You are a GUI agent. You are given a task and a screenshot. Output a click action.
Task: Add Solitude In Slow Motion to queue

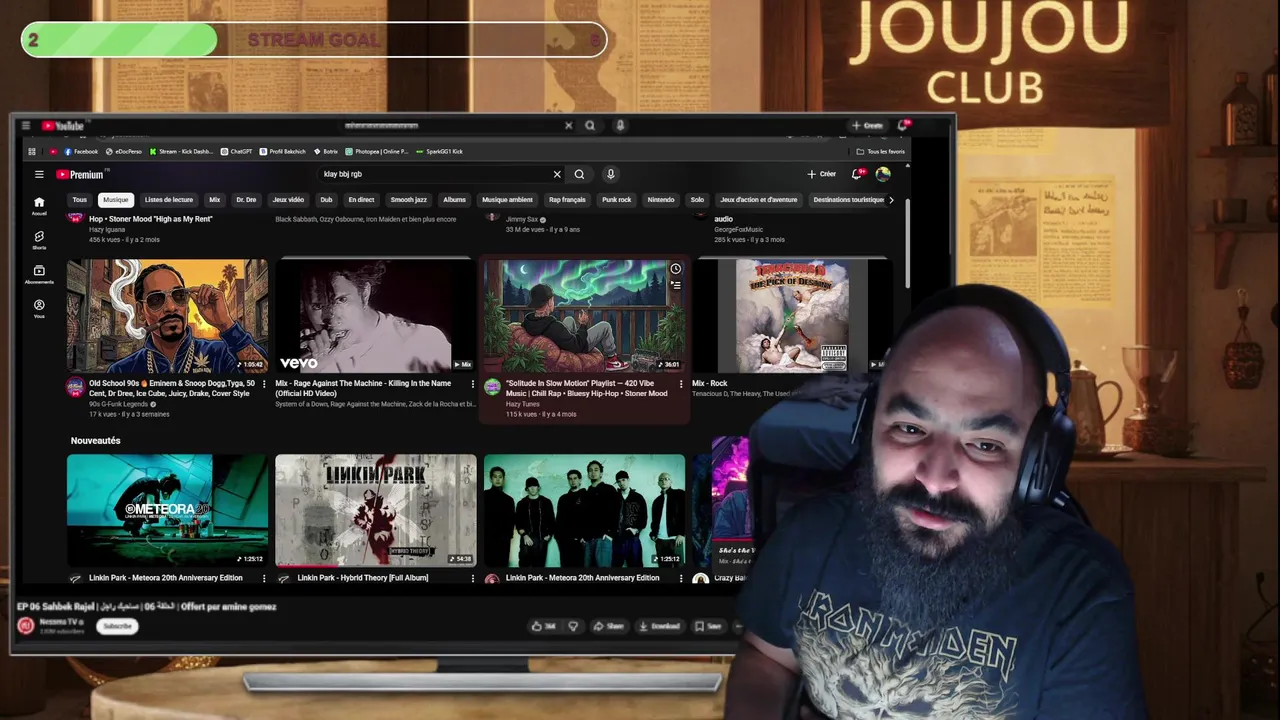tap(675, 285)
